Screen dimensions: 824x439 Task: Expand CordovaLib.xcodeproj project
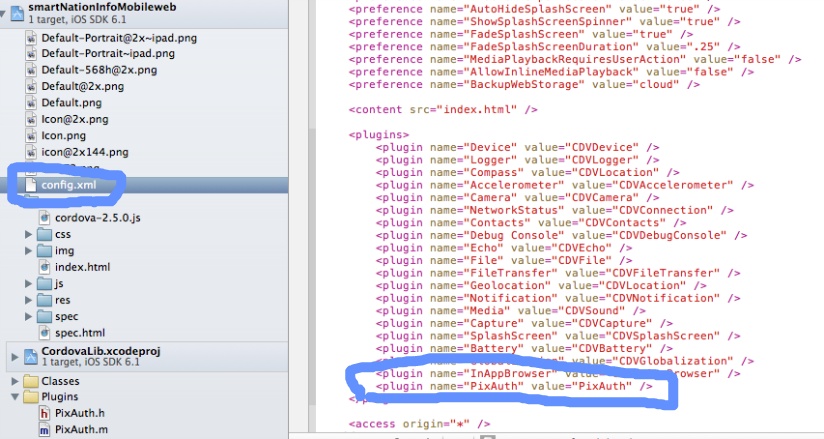point(15,357)
